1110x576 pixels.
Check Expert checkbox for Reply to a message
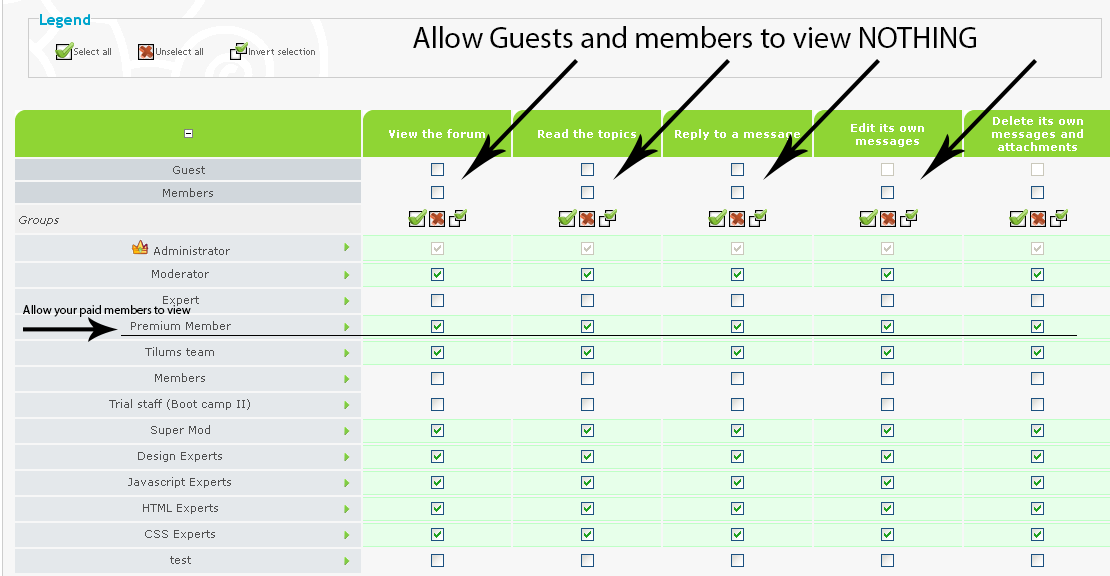(738, 301)
